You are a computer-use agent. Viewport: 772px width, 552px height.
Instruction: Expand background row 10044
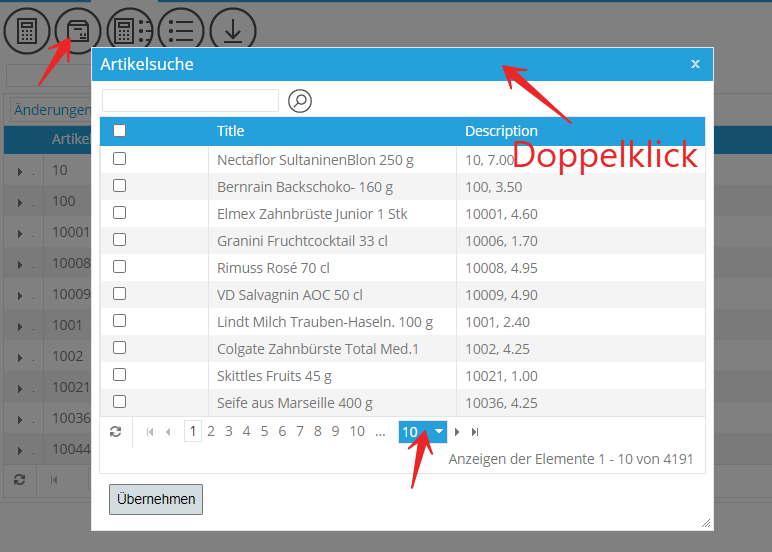coord(20,451)
